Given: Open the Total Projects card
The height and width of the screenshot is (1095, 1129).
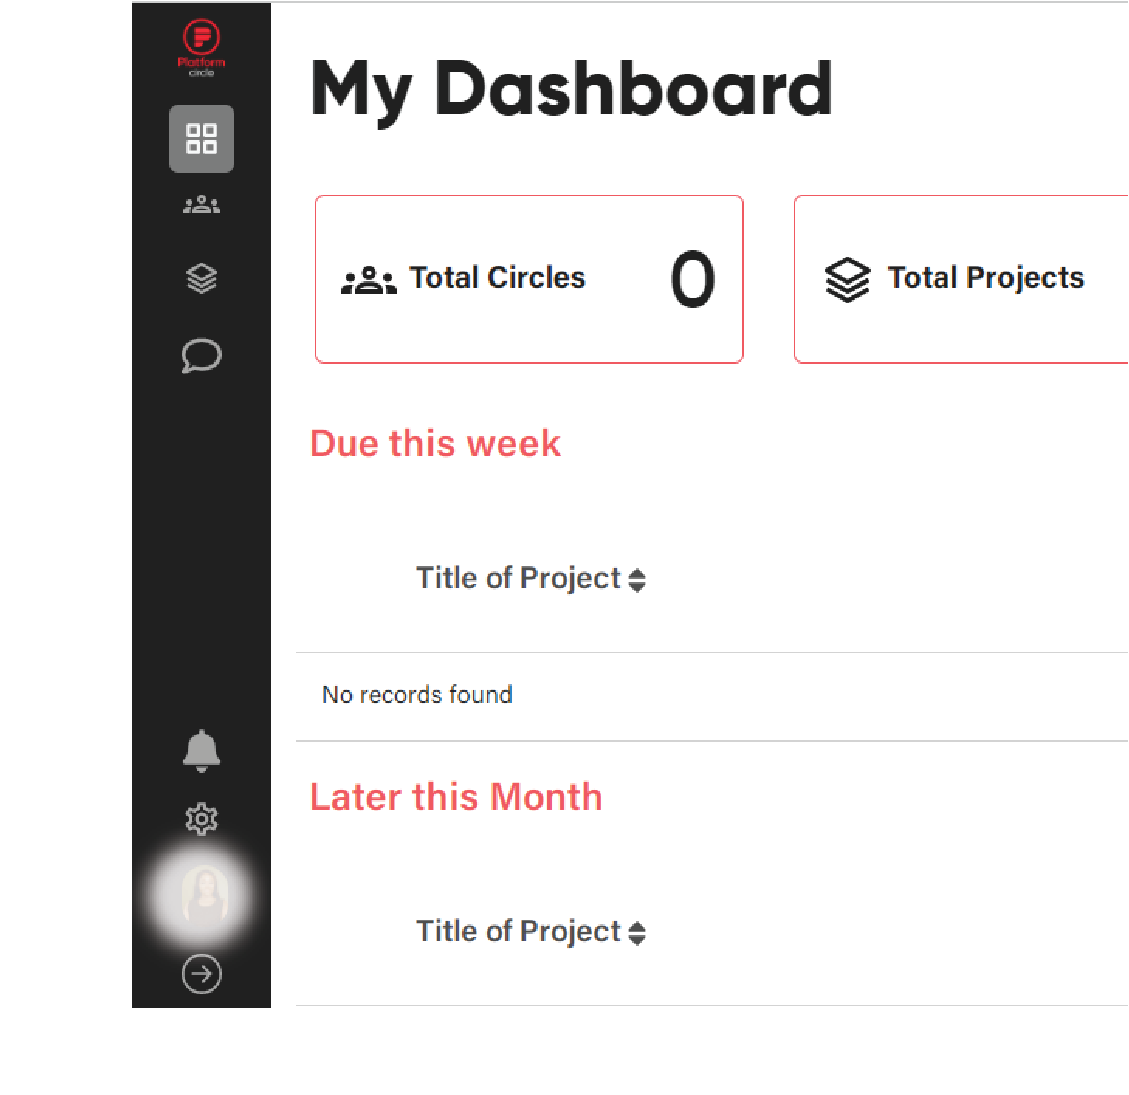Looking at the screenshot, I should coord(961,279).
